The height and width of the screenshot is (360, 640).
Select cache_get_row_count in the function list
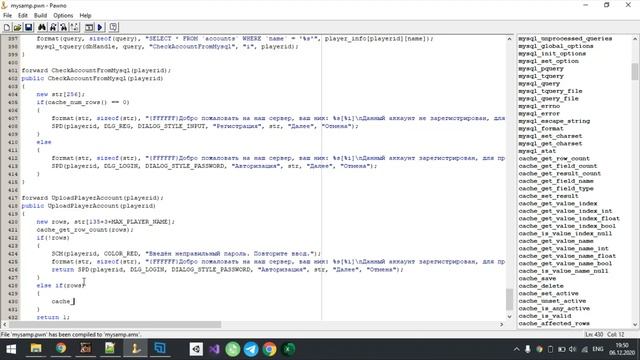point(554,158)
